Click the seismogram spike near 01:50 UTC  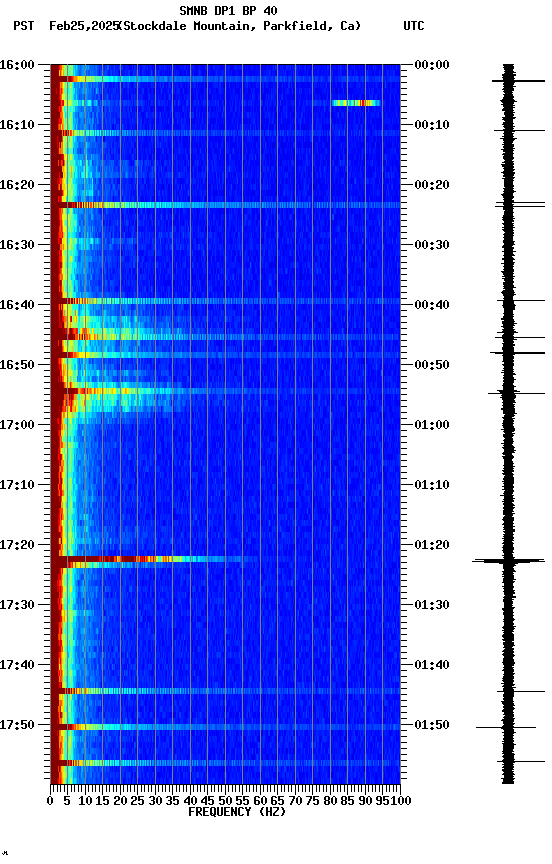click(x=506, y=728)
